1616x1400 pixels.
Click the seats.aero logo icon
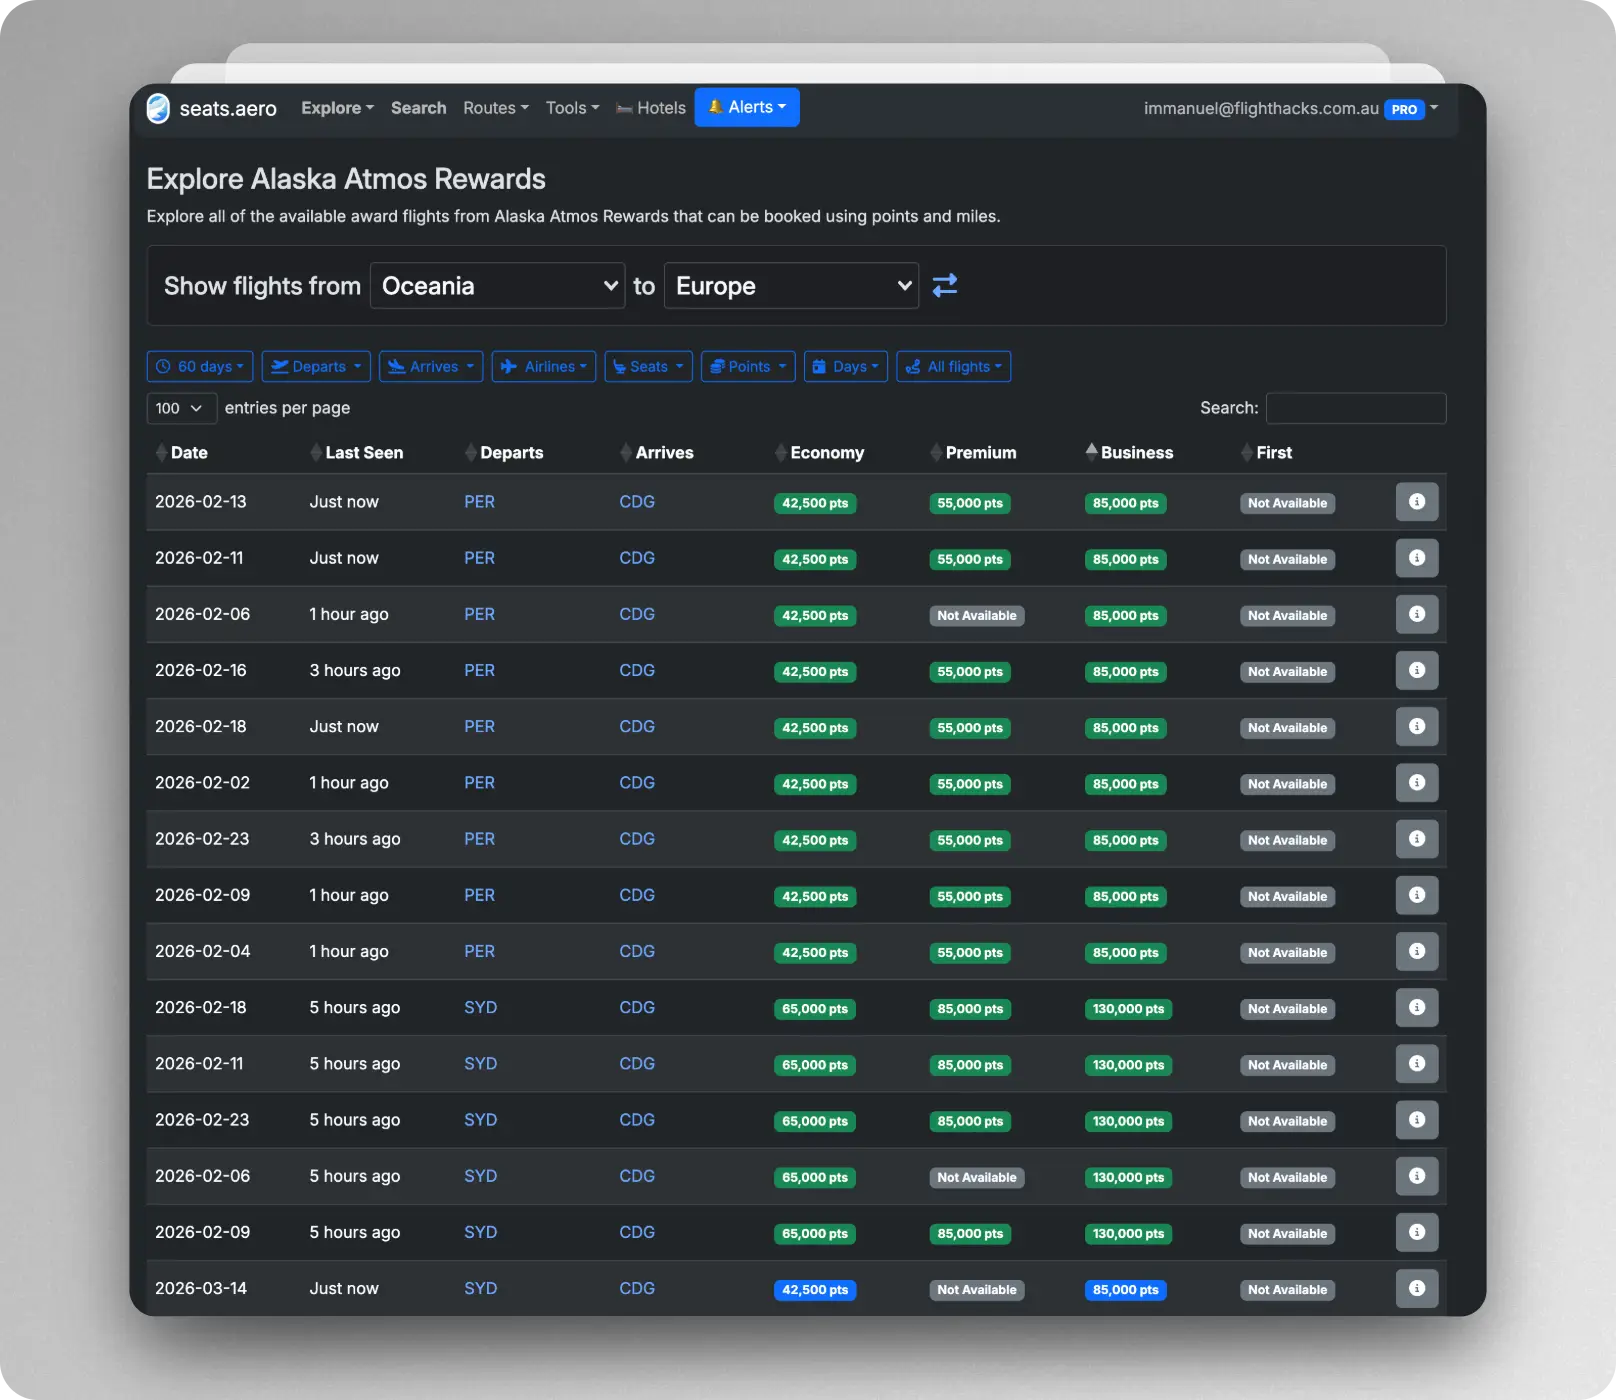point(158,108)
